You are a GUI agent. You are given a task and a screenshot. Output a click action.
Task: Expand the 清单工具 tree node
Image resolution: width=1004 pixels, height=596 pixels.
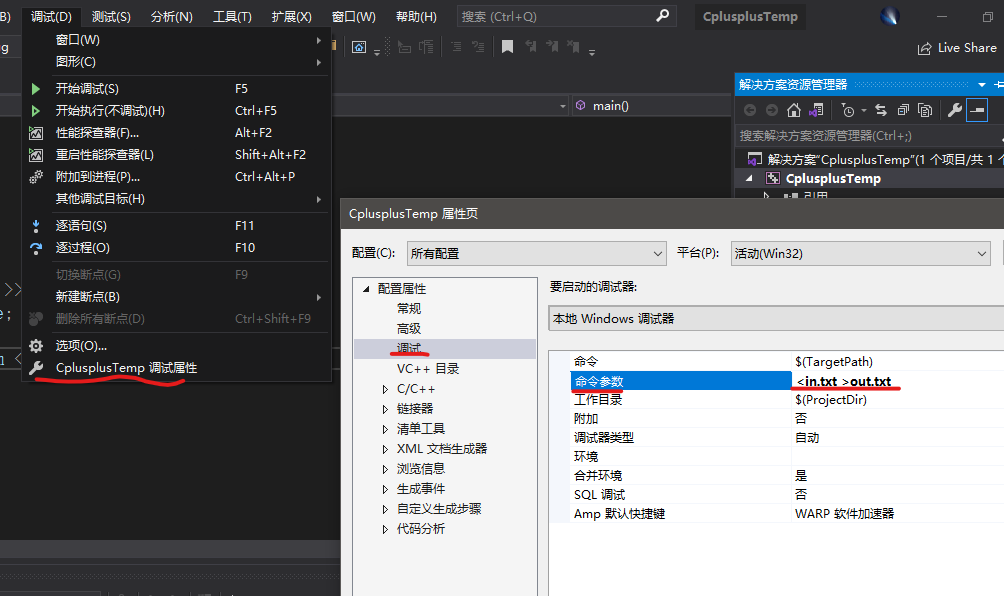pyautogui.click(x=385, y=429)
